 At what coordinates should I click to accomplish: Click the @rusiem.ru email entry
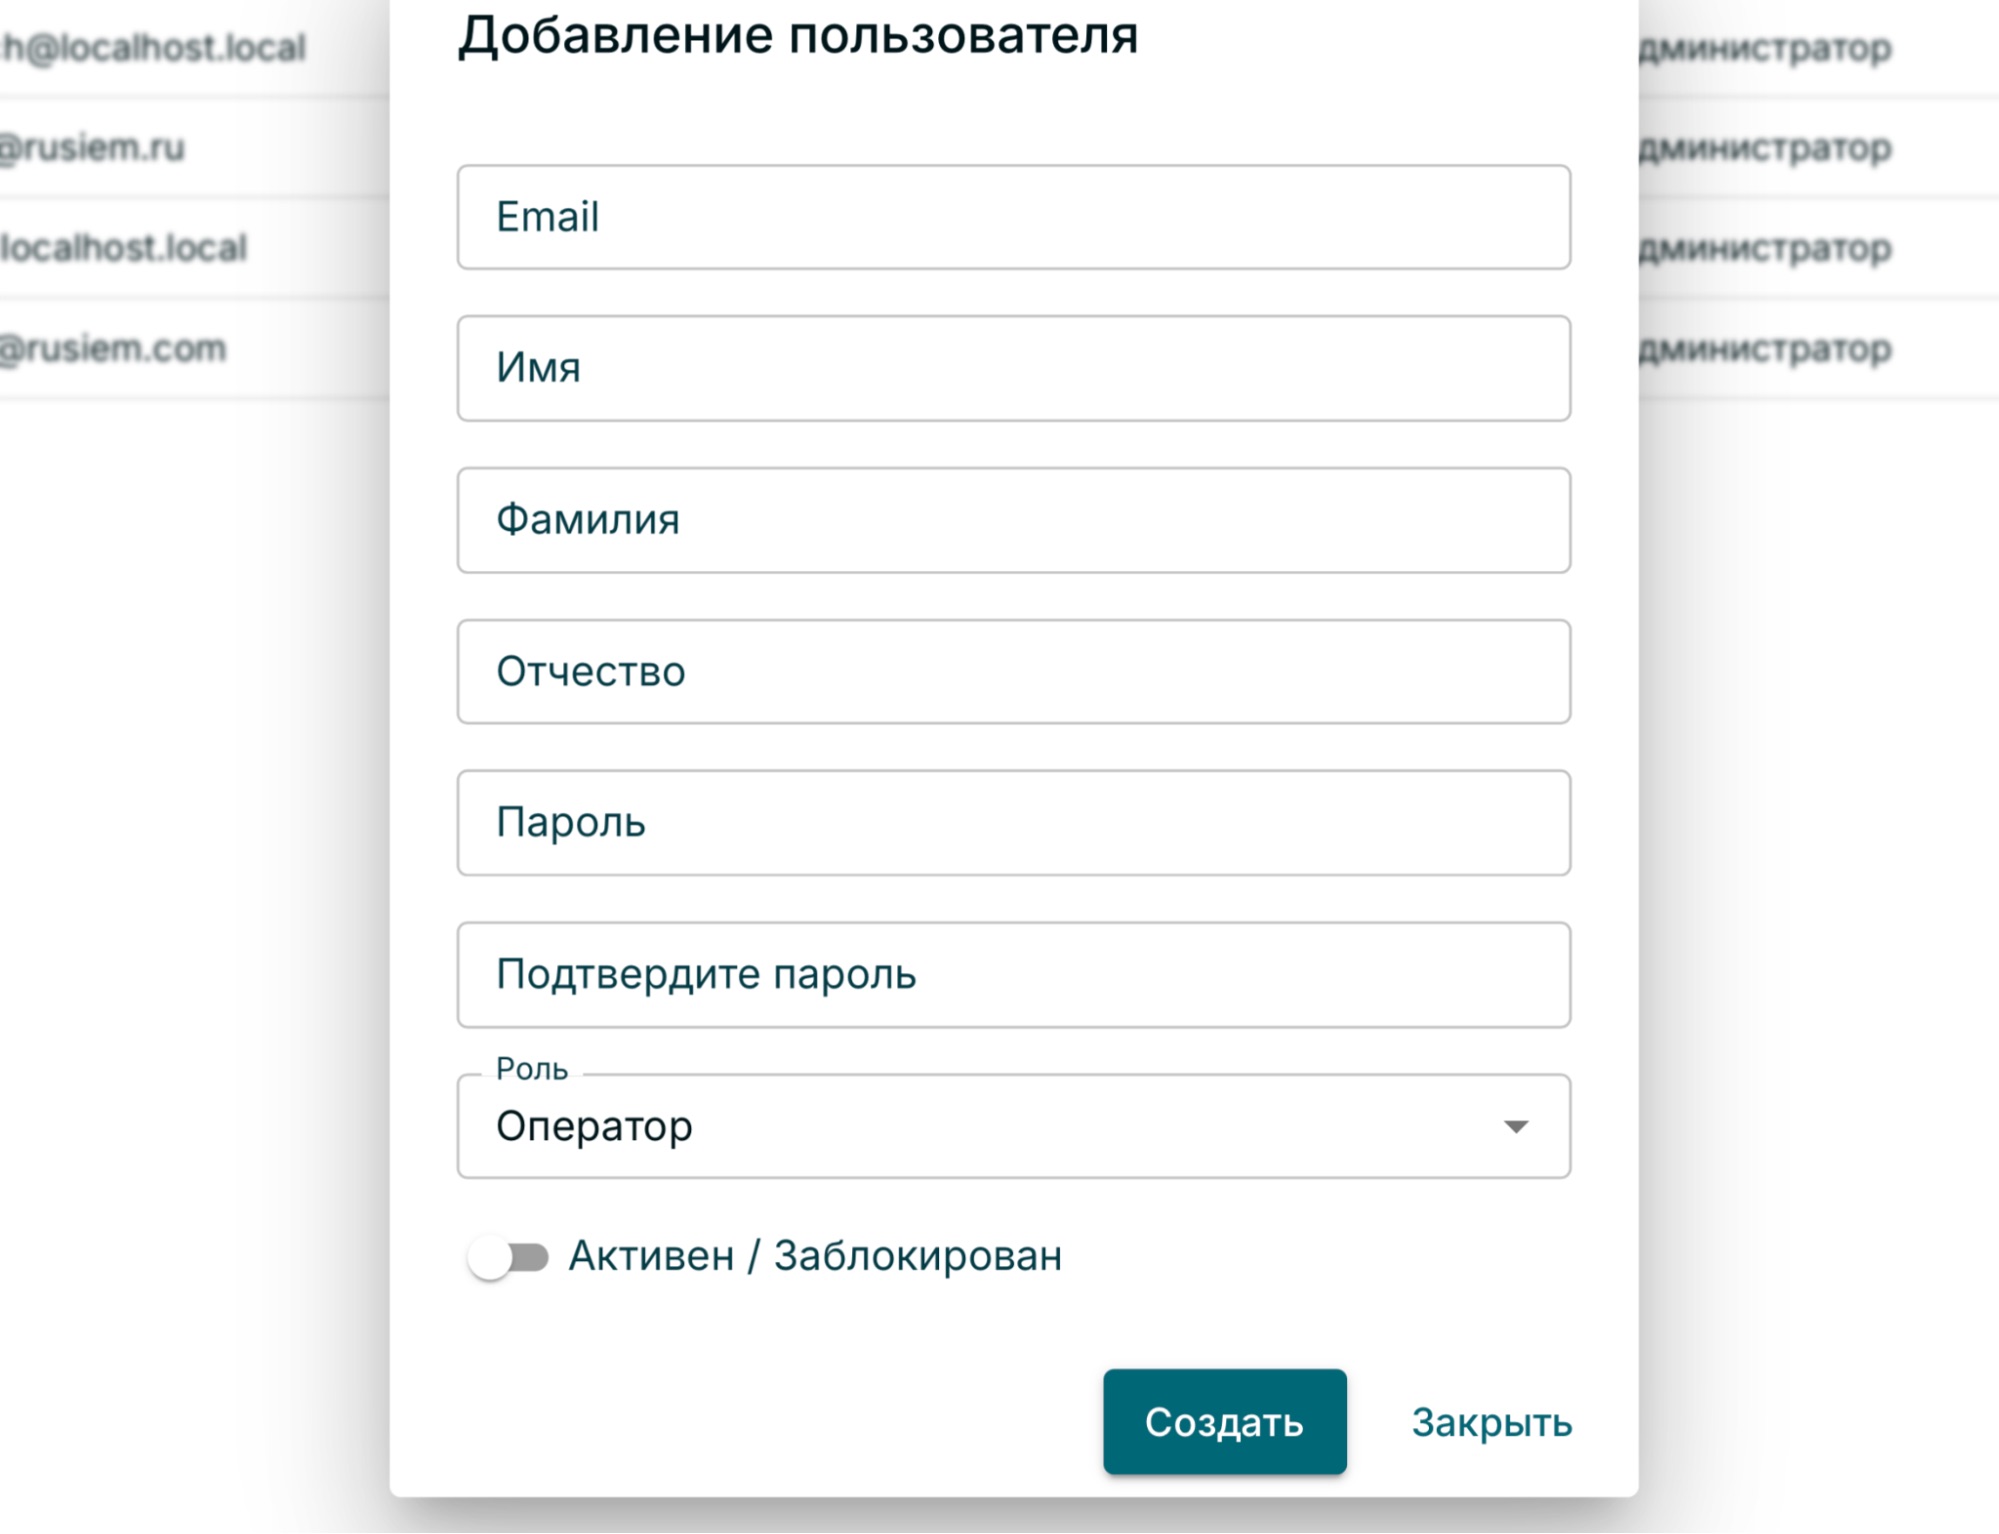92,147
